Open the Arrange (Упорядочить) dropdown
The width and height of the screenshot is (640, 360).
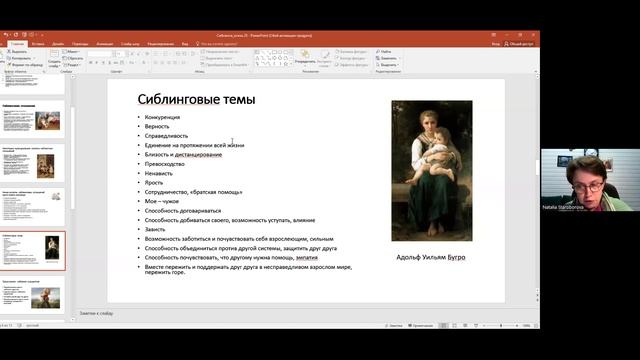[305, 59]
